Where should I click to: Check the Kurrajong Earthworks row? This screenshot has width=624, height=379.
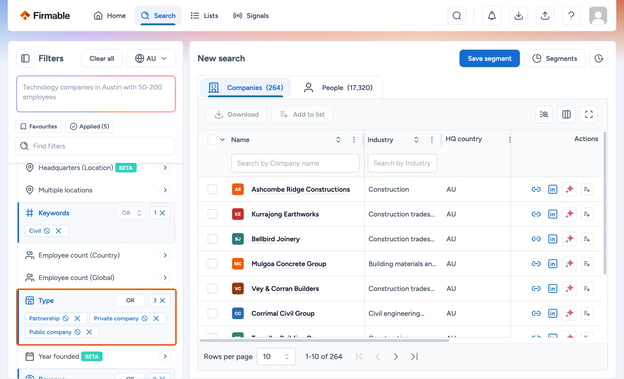tap(212, 214)
